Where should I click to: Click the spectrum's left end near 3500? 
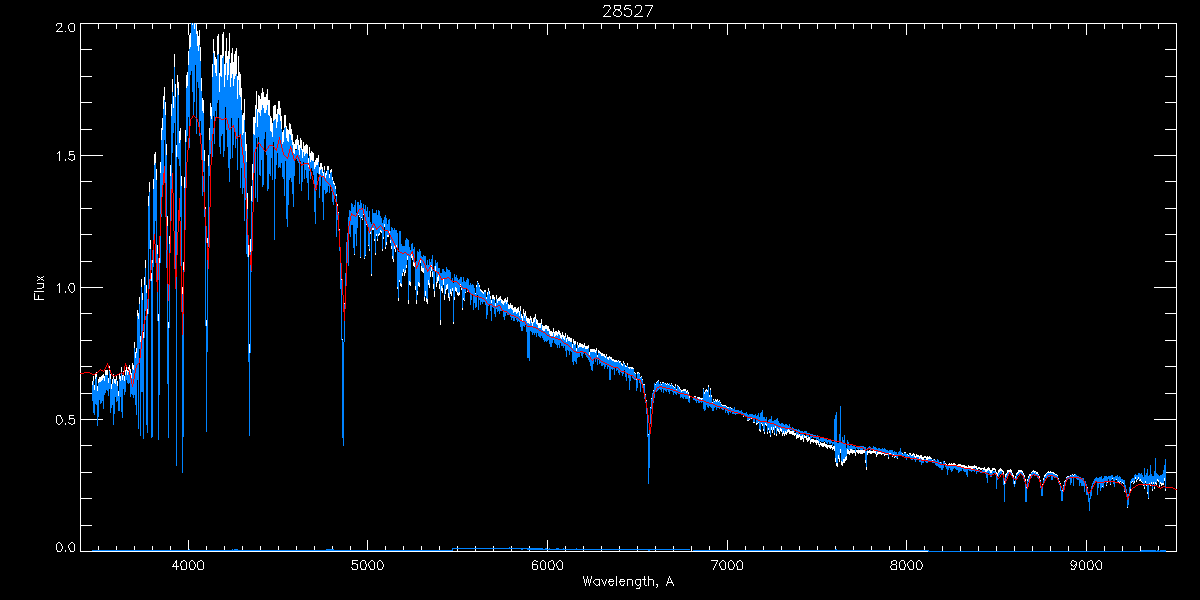[94, 395]
